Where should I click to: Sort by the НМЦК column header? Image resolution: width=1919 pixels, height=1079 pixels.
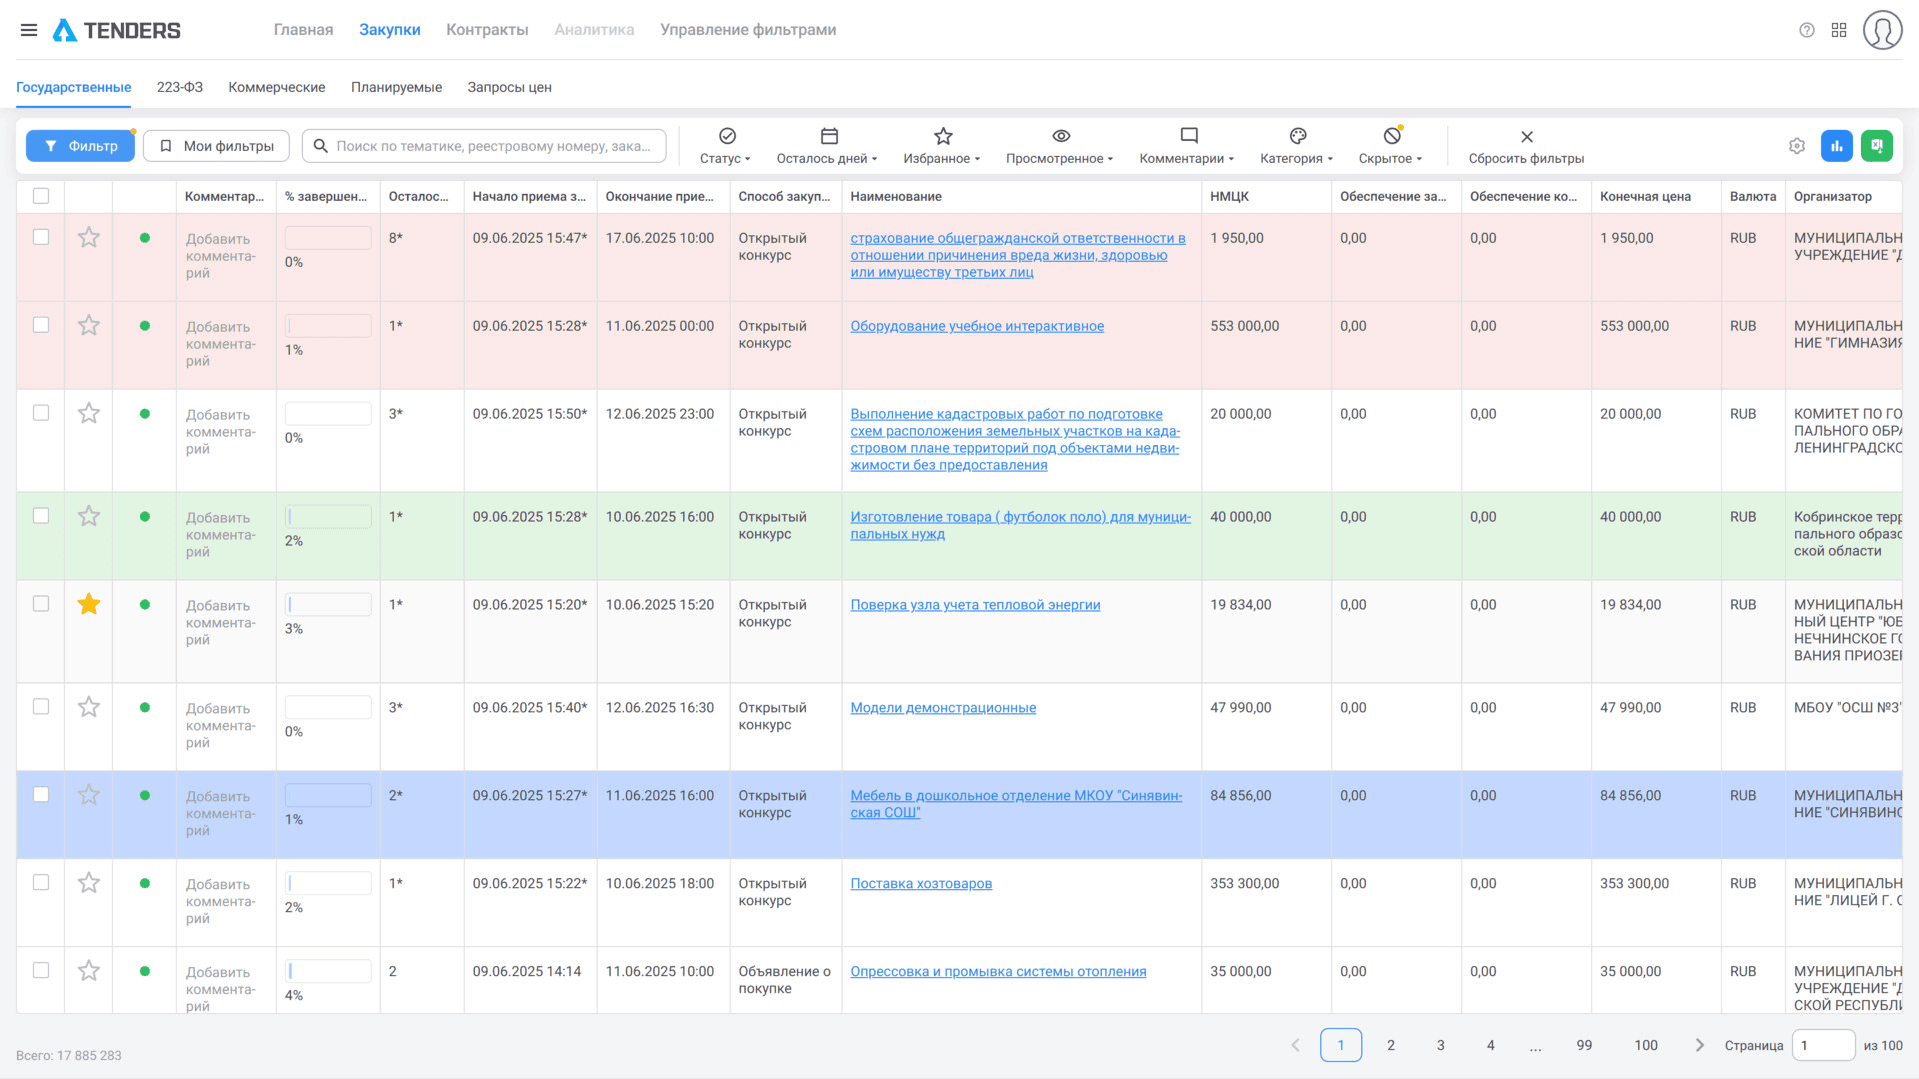pyautogui.click(x=1229, y=196)
